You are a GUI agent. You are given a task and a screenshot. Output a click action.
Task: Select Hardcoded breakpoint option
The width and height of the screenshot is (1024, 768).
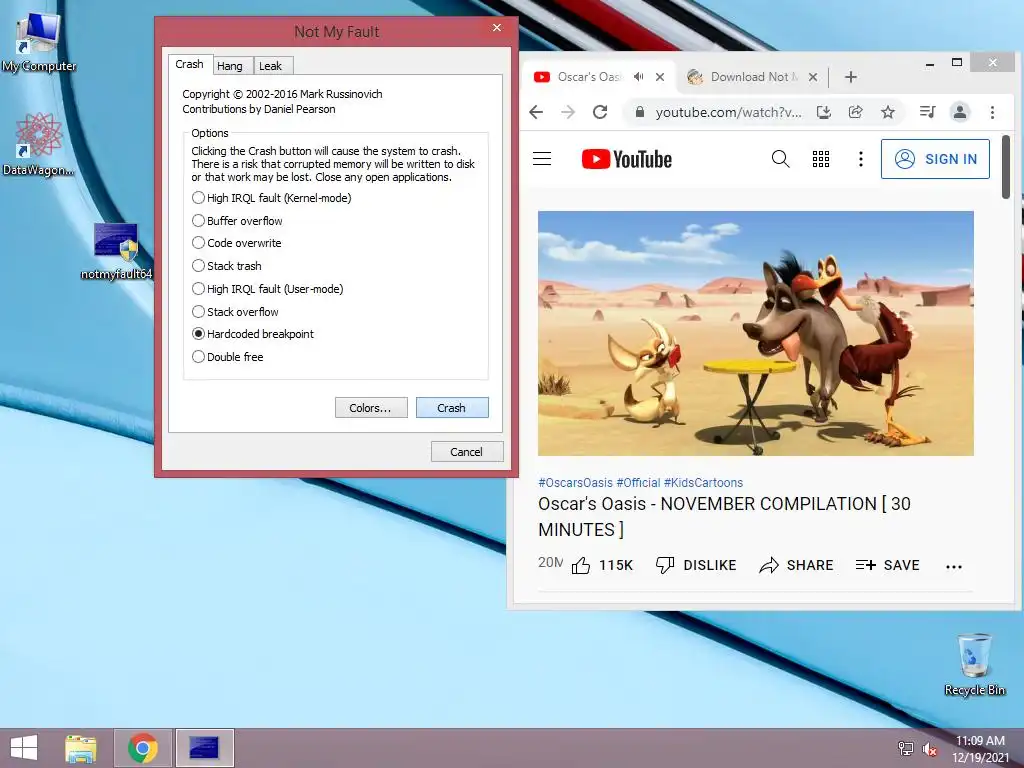[x=253, y=334]
